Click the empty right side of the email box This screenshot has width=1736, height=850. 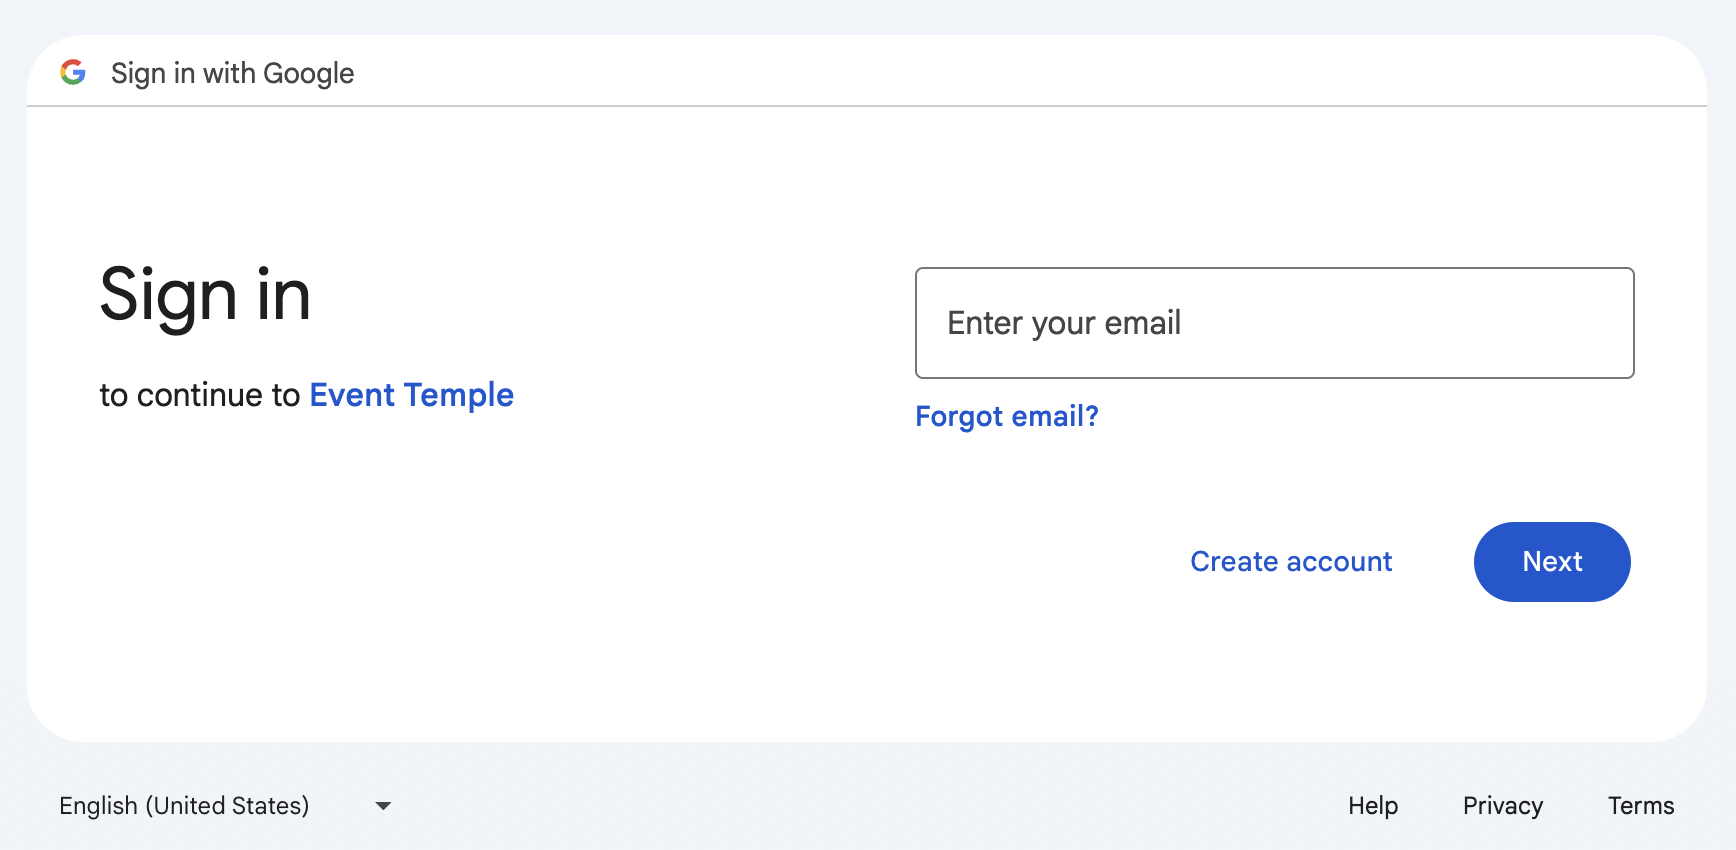[1480, 323]
